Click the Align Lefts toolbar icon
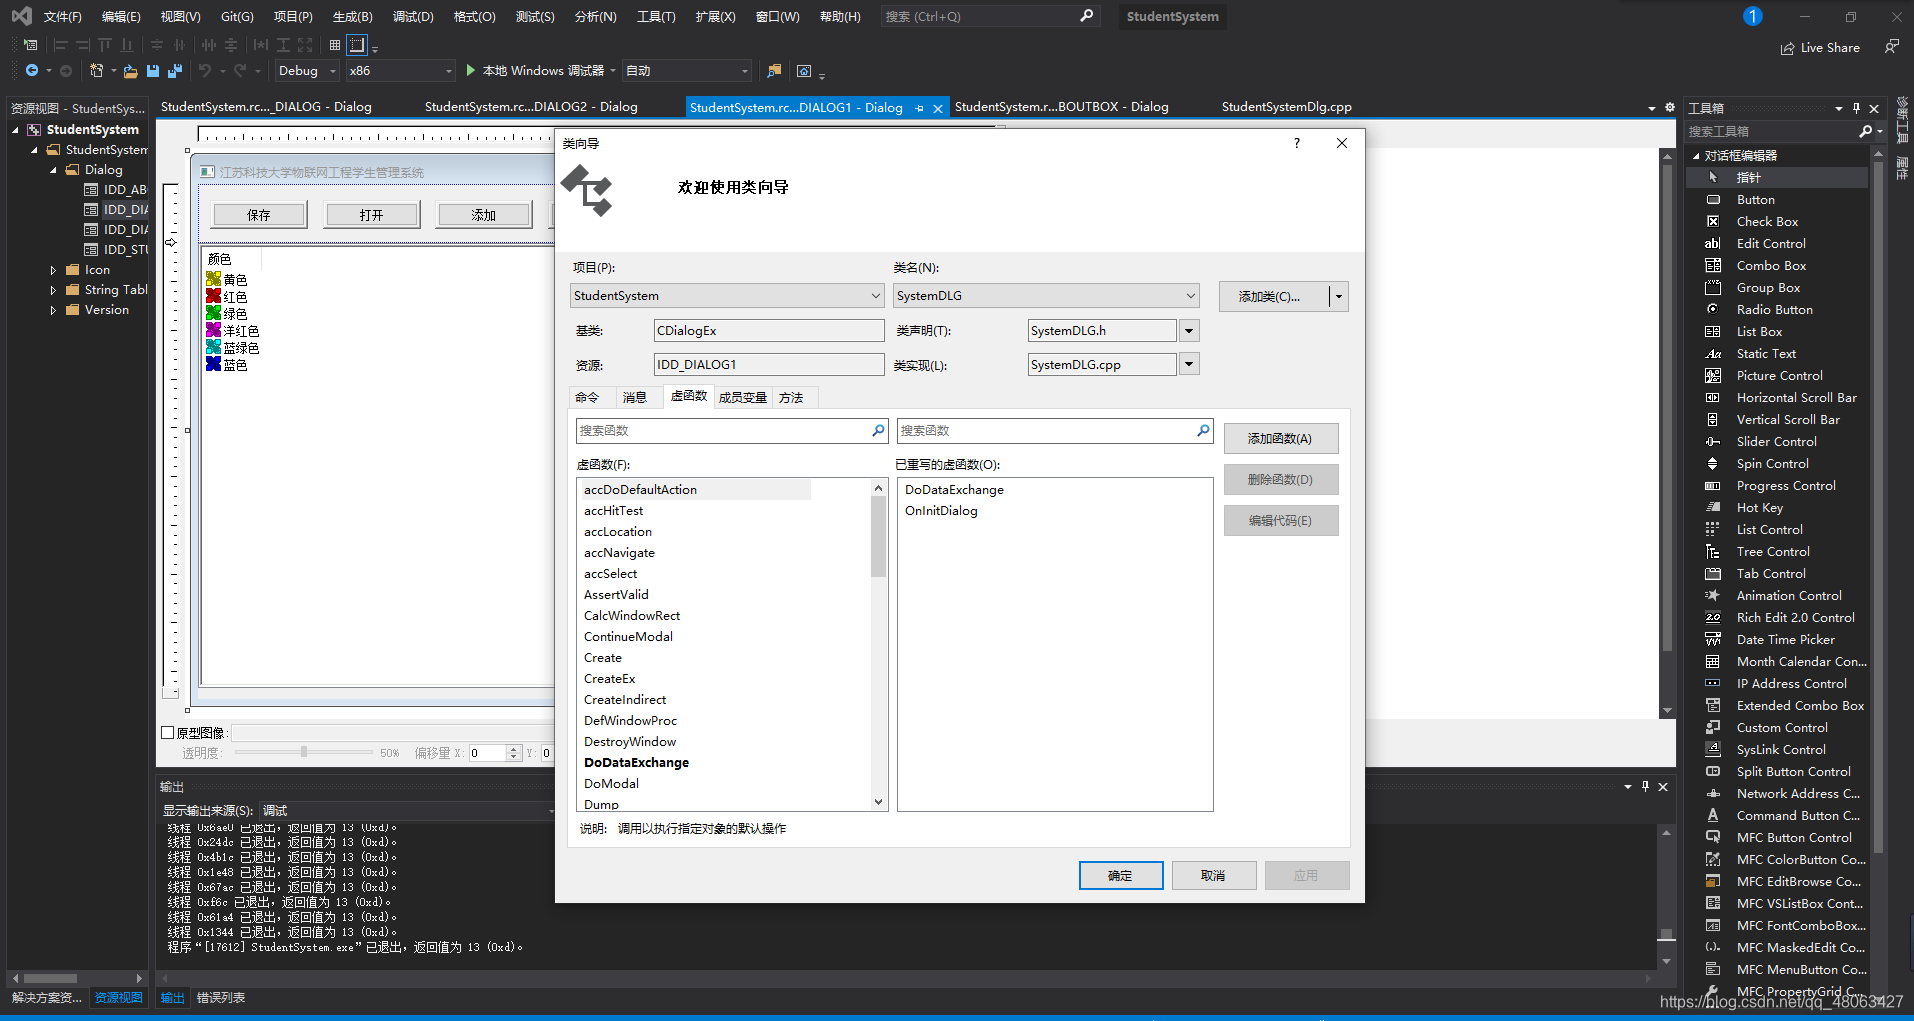1914x1021 pixels. [x=60, y=45]
